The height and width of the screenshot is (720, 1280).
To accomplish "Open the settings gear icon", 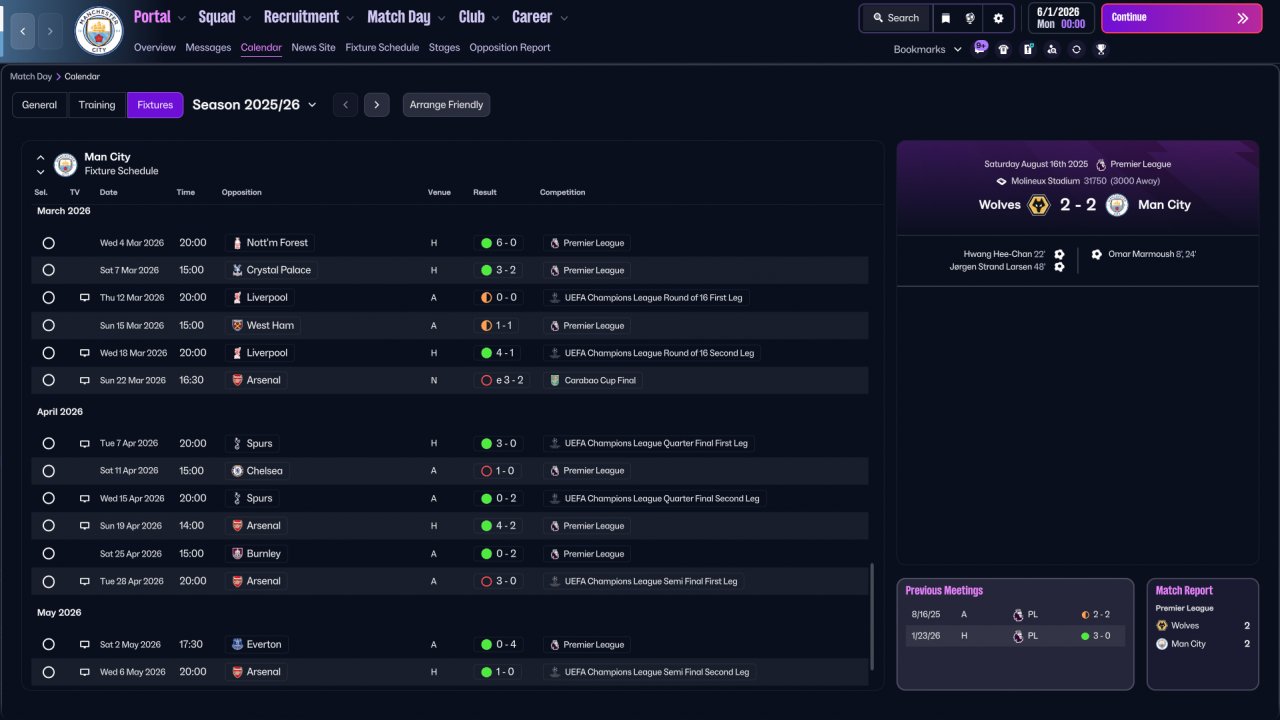I will click(x=998, y=18).
